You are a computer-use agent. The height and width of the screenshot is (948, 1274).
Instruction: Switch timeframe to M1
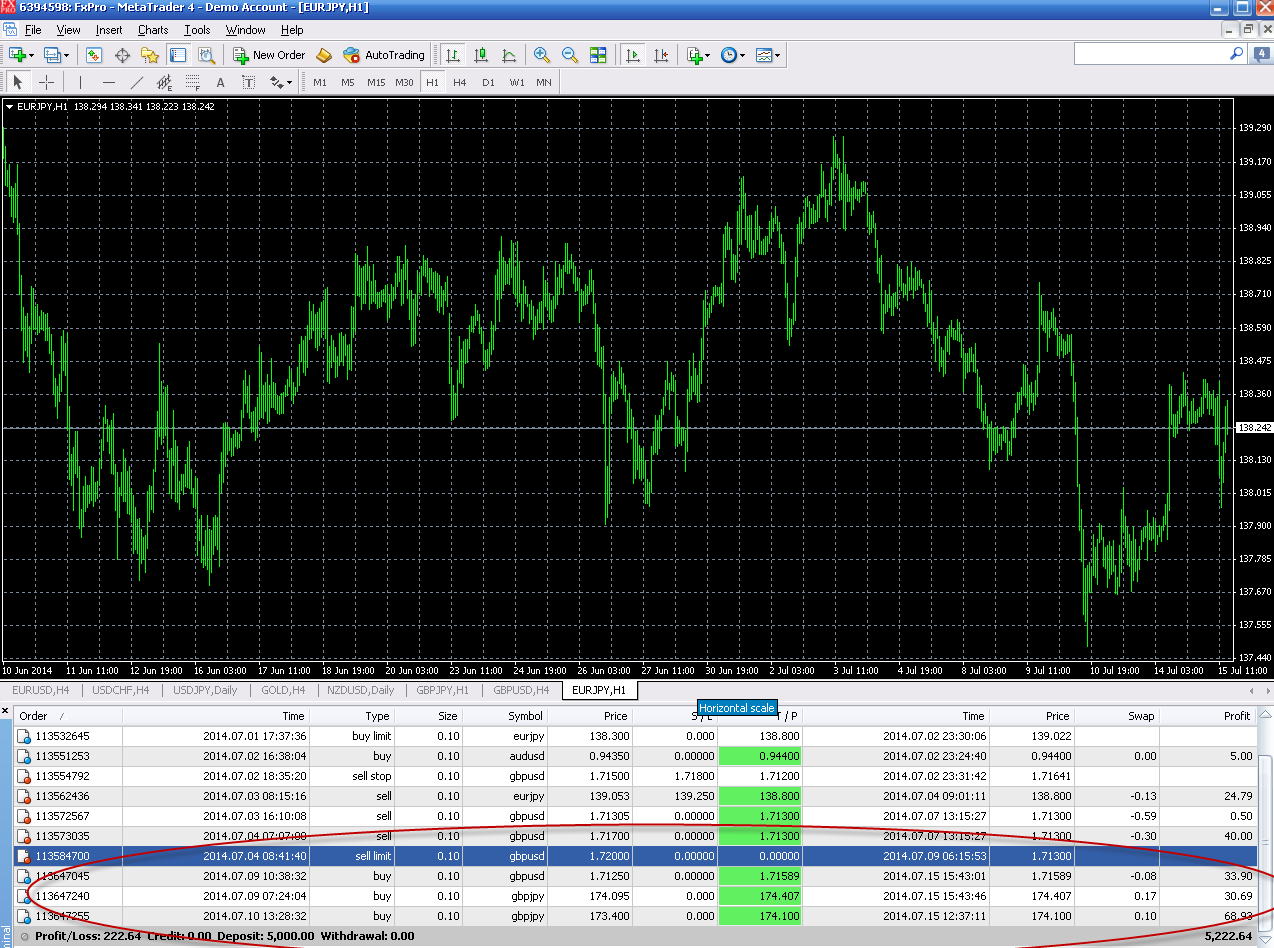point(320,82)
